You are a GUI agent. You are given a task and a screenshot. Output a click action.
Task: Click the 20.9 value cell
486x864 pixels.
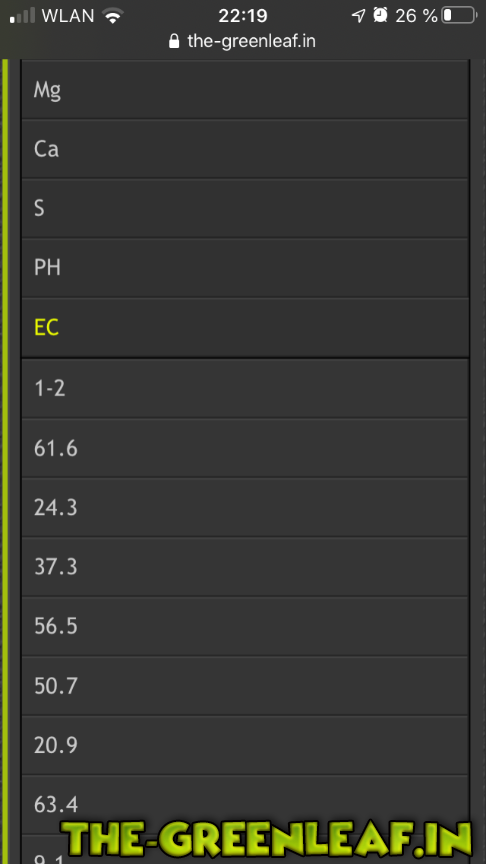pyautogui.click(x=245, y=746)
